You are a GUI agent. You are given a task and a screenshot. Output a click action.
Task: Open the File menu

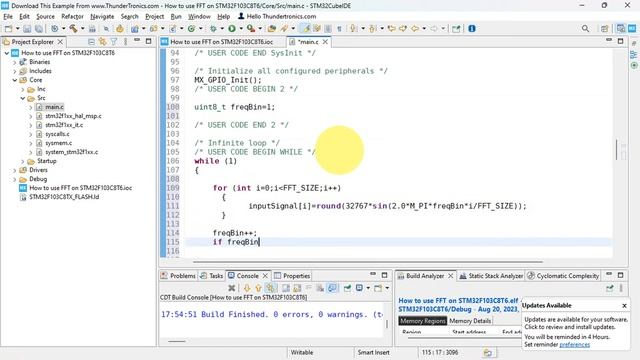pyautogui.click(x=8, y=16)
